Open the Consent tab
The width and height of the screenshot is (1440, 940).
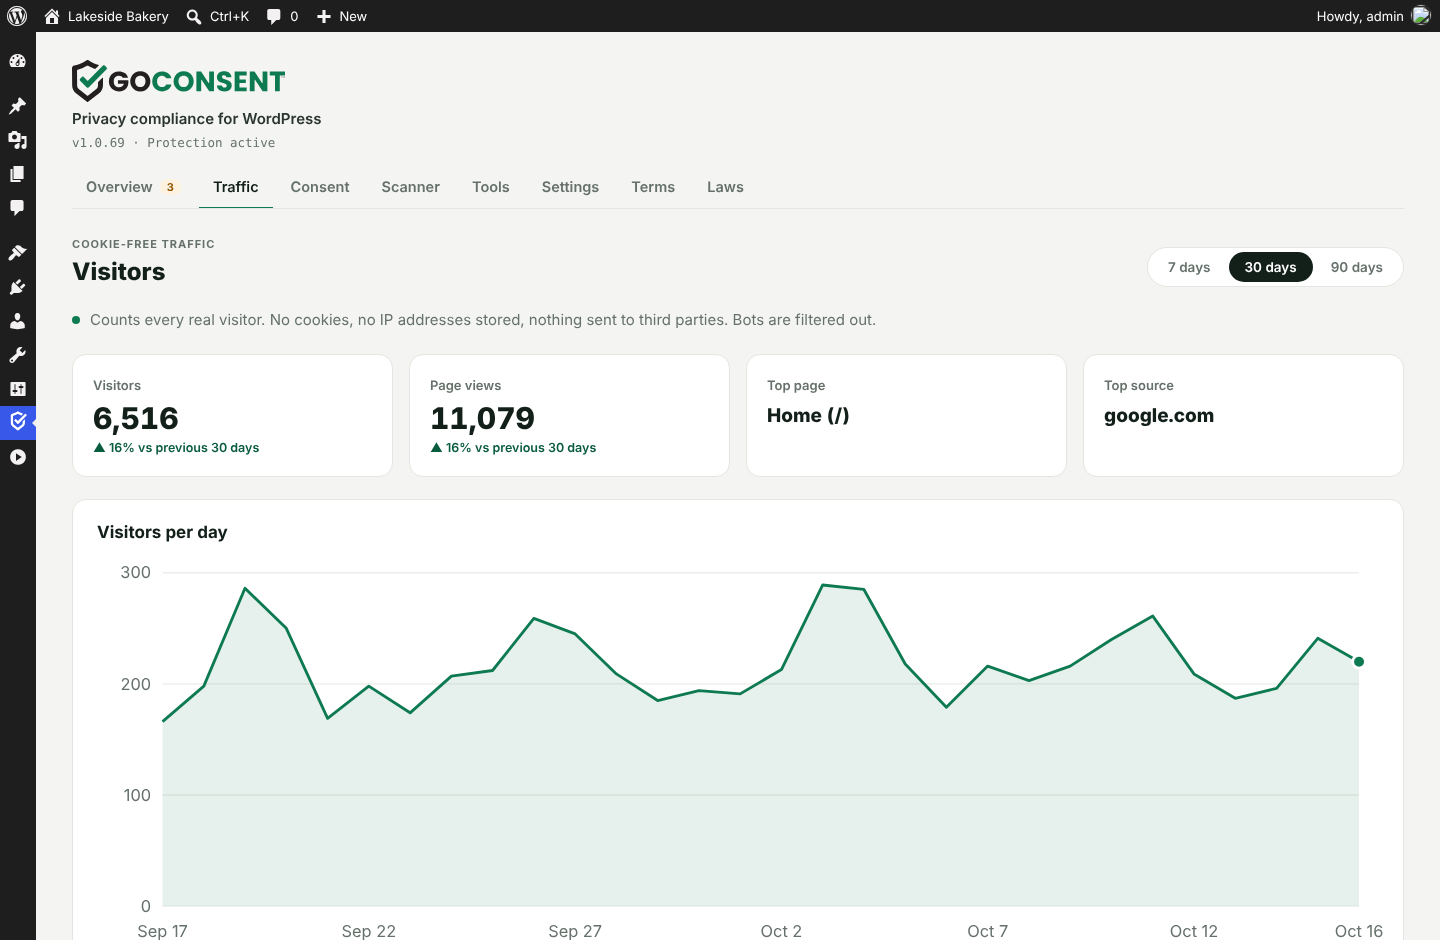click(x=320, y=187)
